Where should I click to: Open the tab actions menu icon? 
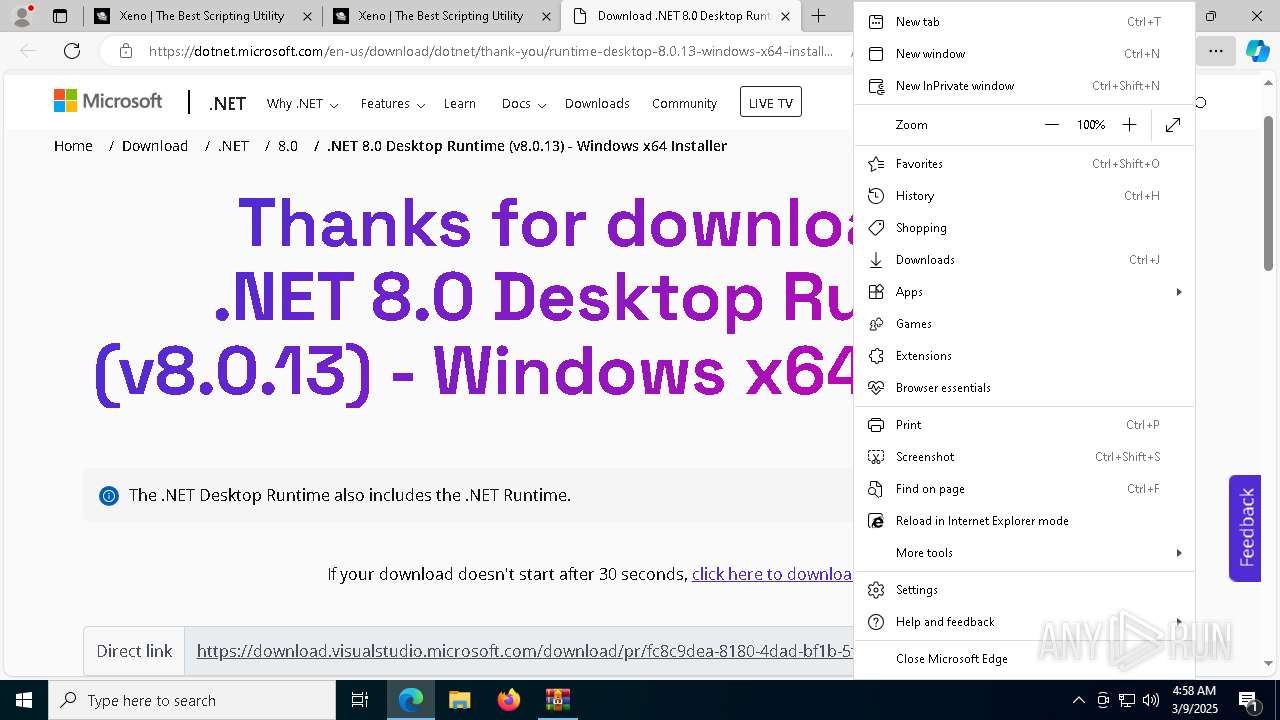pos(60,16)
